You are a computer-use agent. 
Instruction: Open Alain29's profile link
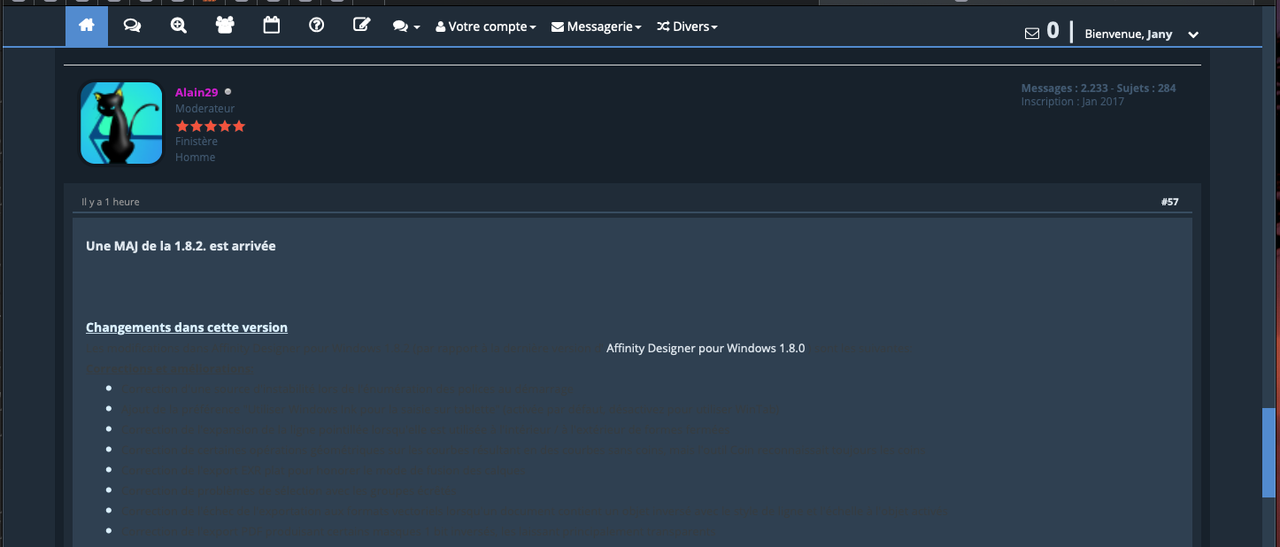[196, 92]
